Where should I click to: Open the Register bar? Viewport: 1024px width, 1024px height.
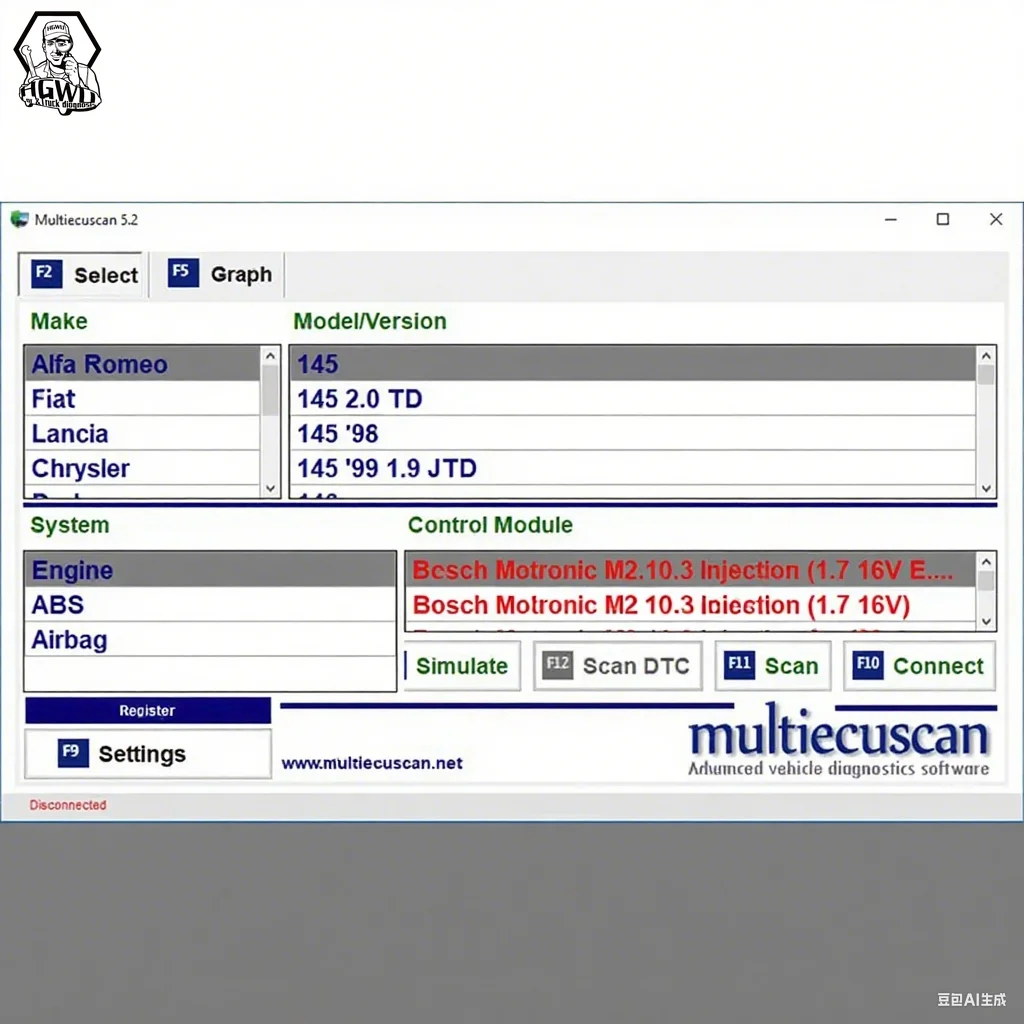(148, 710)
